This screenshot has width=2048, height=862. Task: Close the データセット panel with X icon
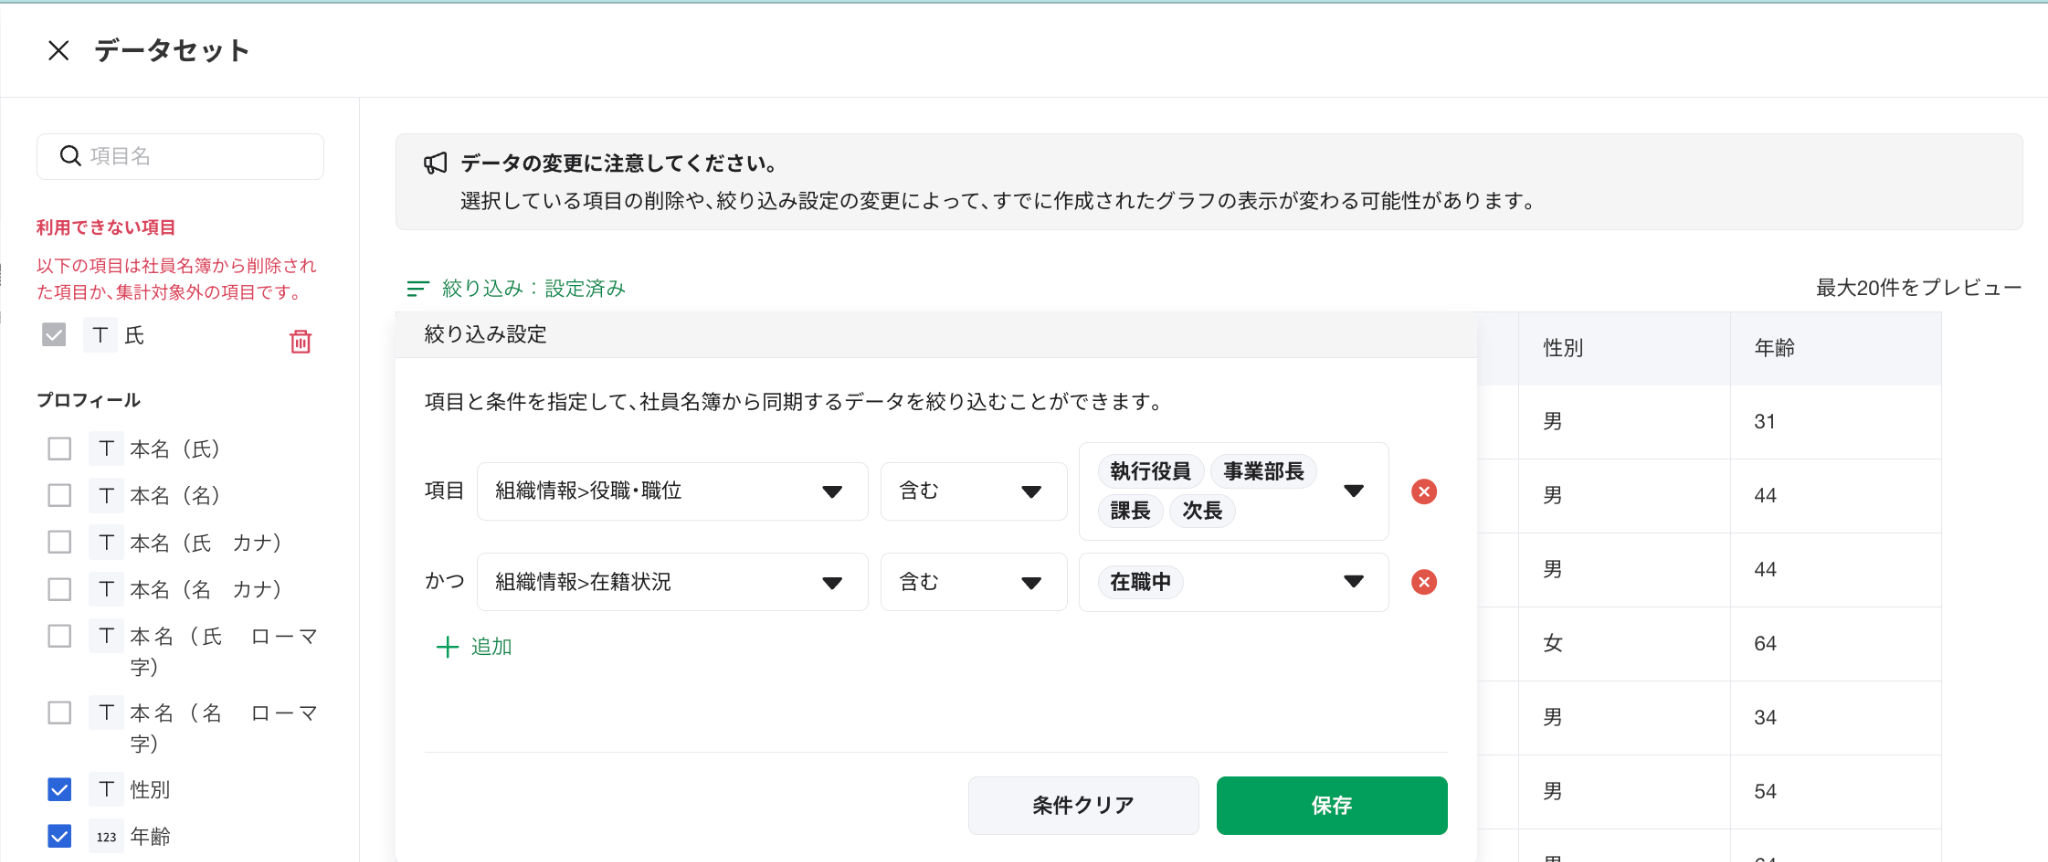[x=58, y=50]
